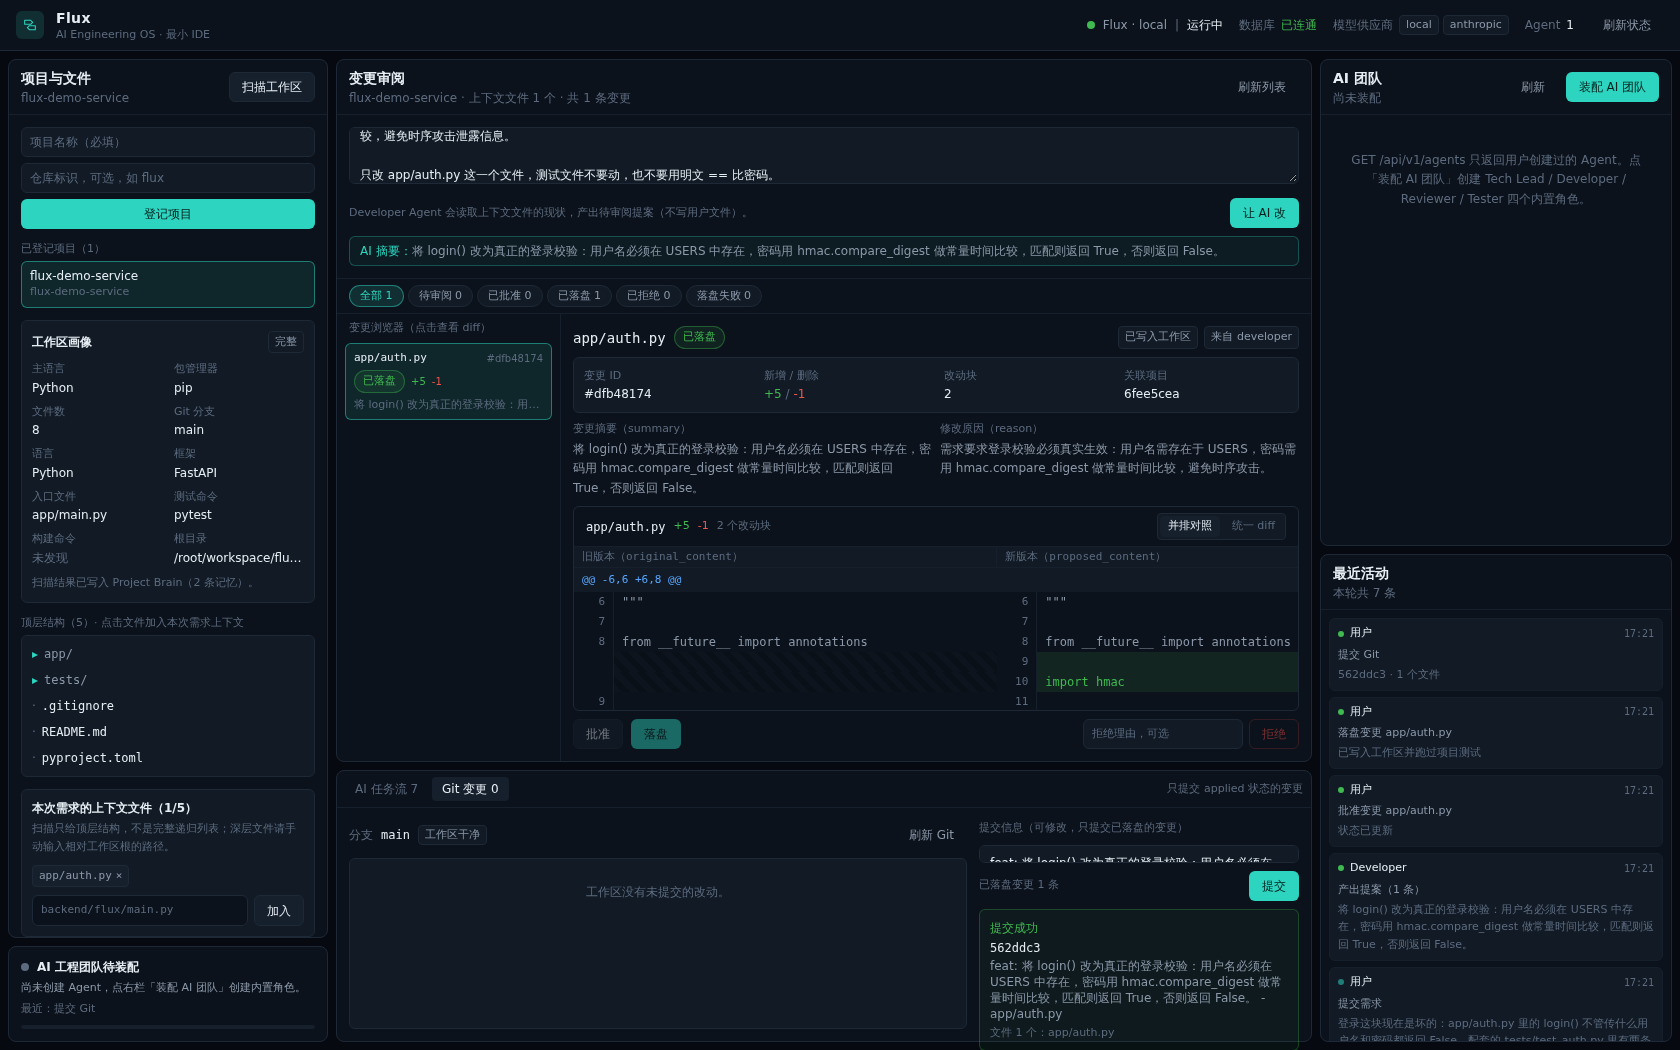Image resolution: width=1680 pixels, height=1050 pixels.
Task: Click the AI 摘要 summary banner
Action: (x=824, y=251)
